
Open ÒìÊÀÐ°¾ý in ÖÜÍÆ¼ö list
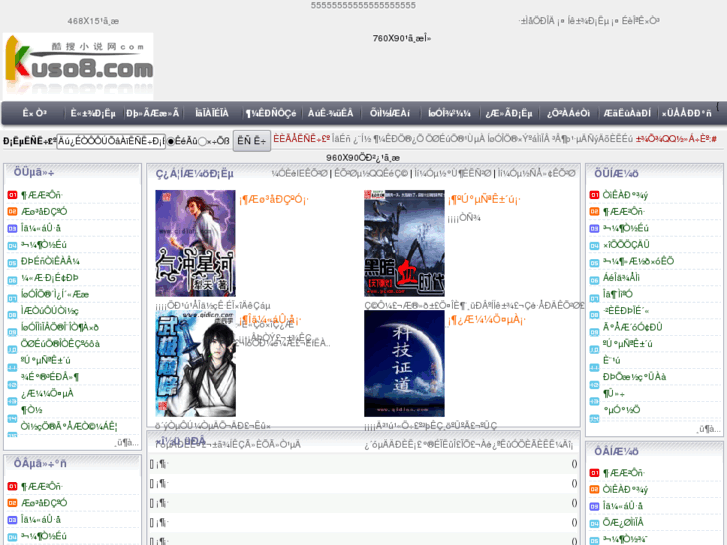tap(625, 195)
